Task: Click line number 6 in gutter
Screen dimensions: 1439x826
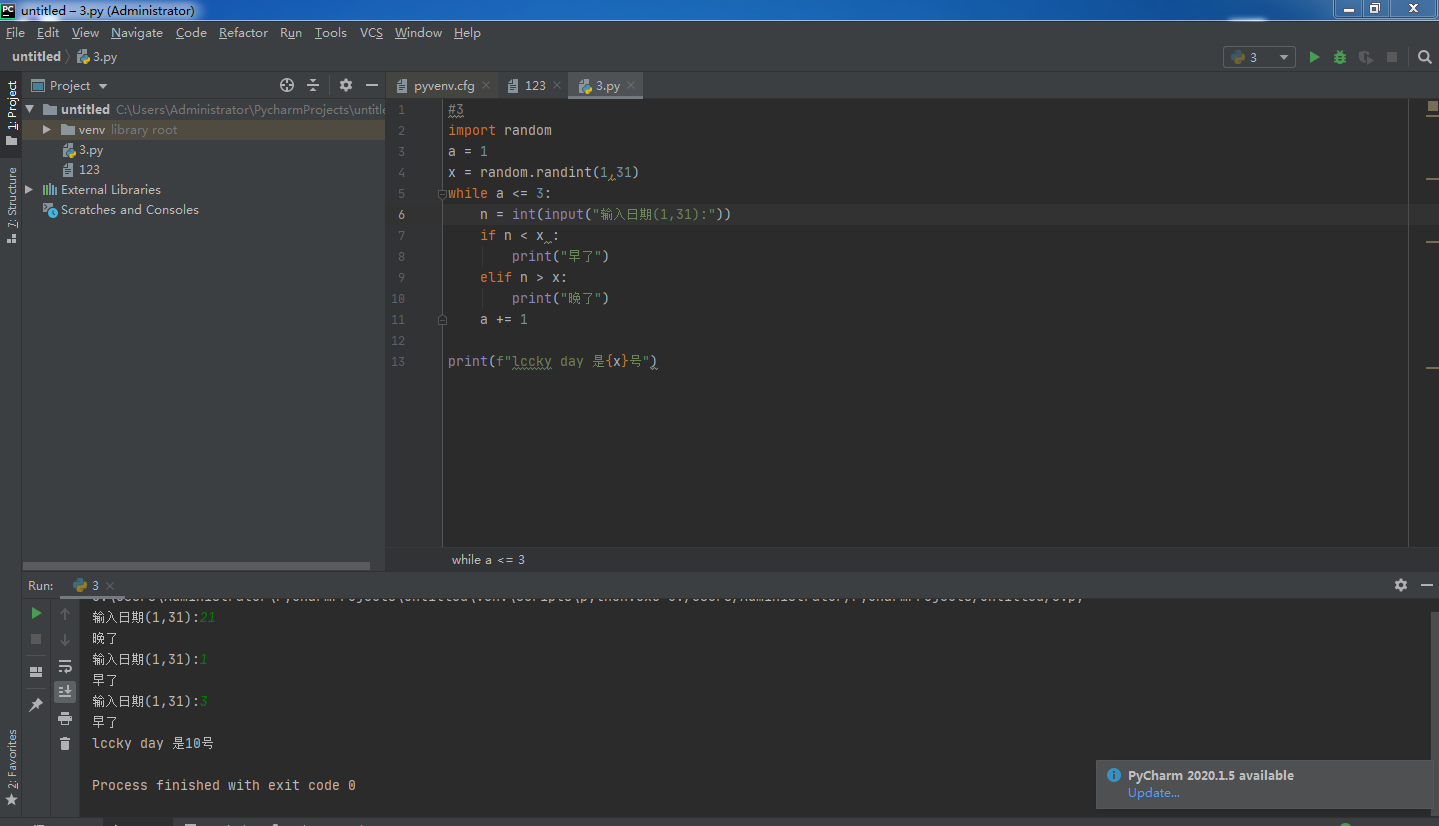Action: (x=401, y=215)
